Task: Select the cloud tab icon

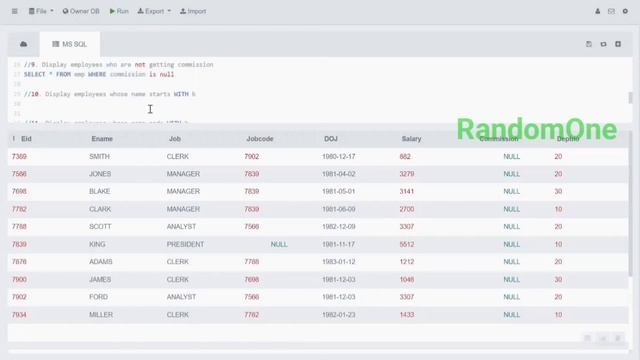Action: [24, 44]
